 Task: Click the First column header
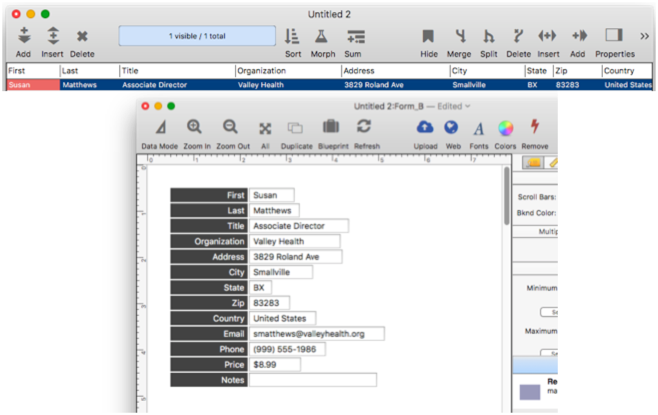(33, 71)
